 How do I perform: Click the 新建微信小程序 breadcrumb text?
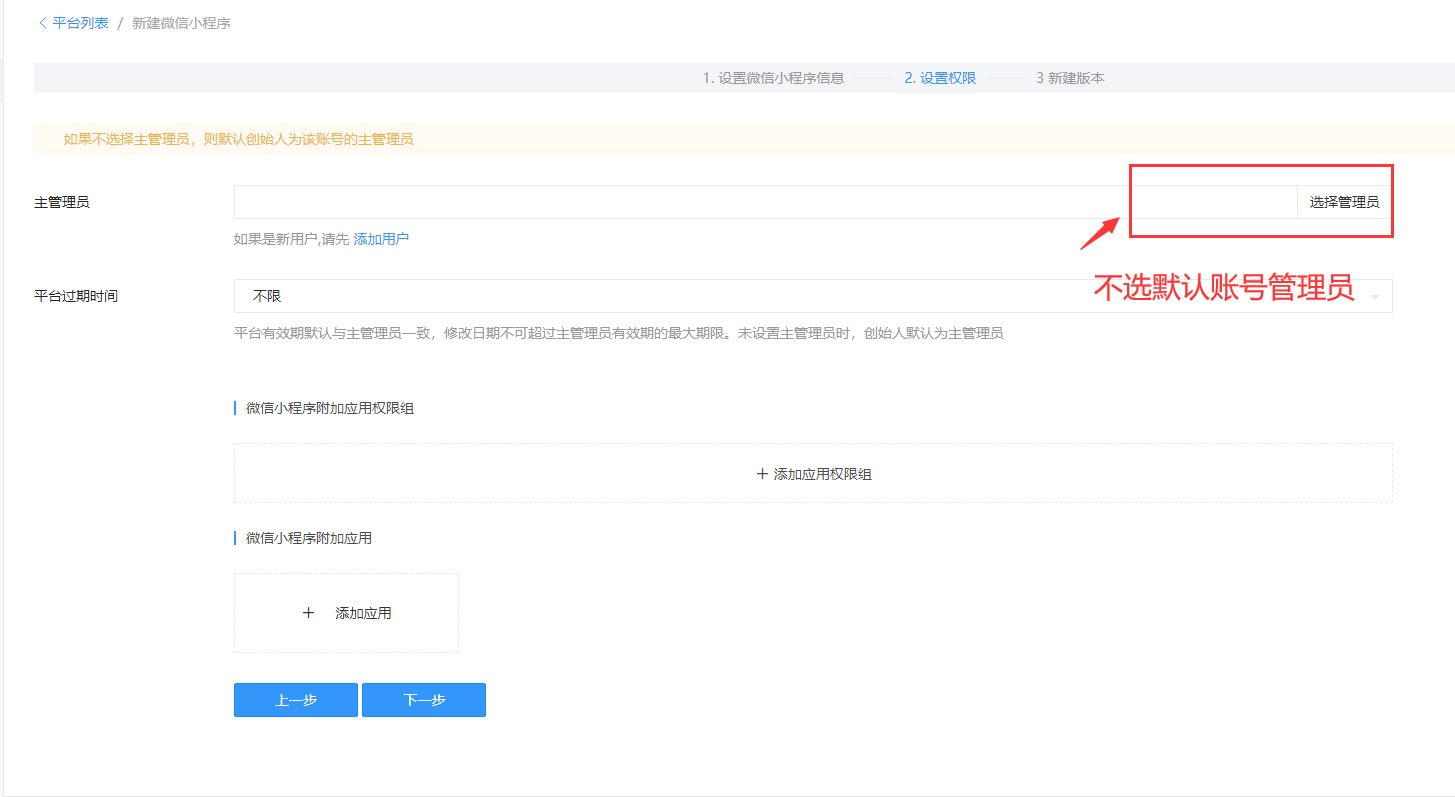click(x=181, y=23)
